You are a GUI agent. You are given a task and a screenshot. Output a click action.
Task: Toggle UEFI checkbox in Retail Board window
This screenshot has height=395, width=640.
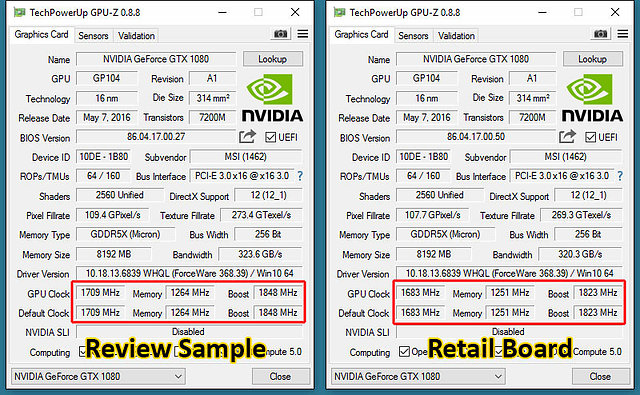point(590,137)
